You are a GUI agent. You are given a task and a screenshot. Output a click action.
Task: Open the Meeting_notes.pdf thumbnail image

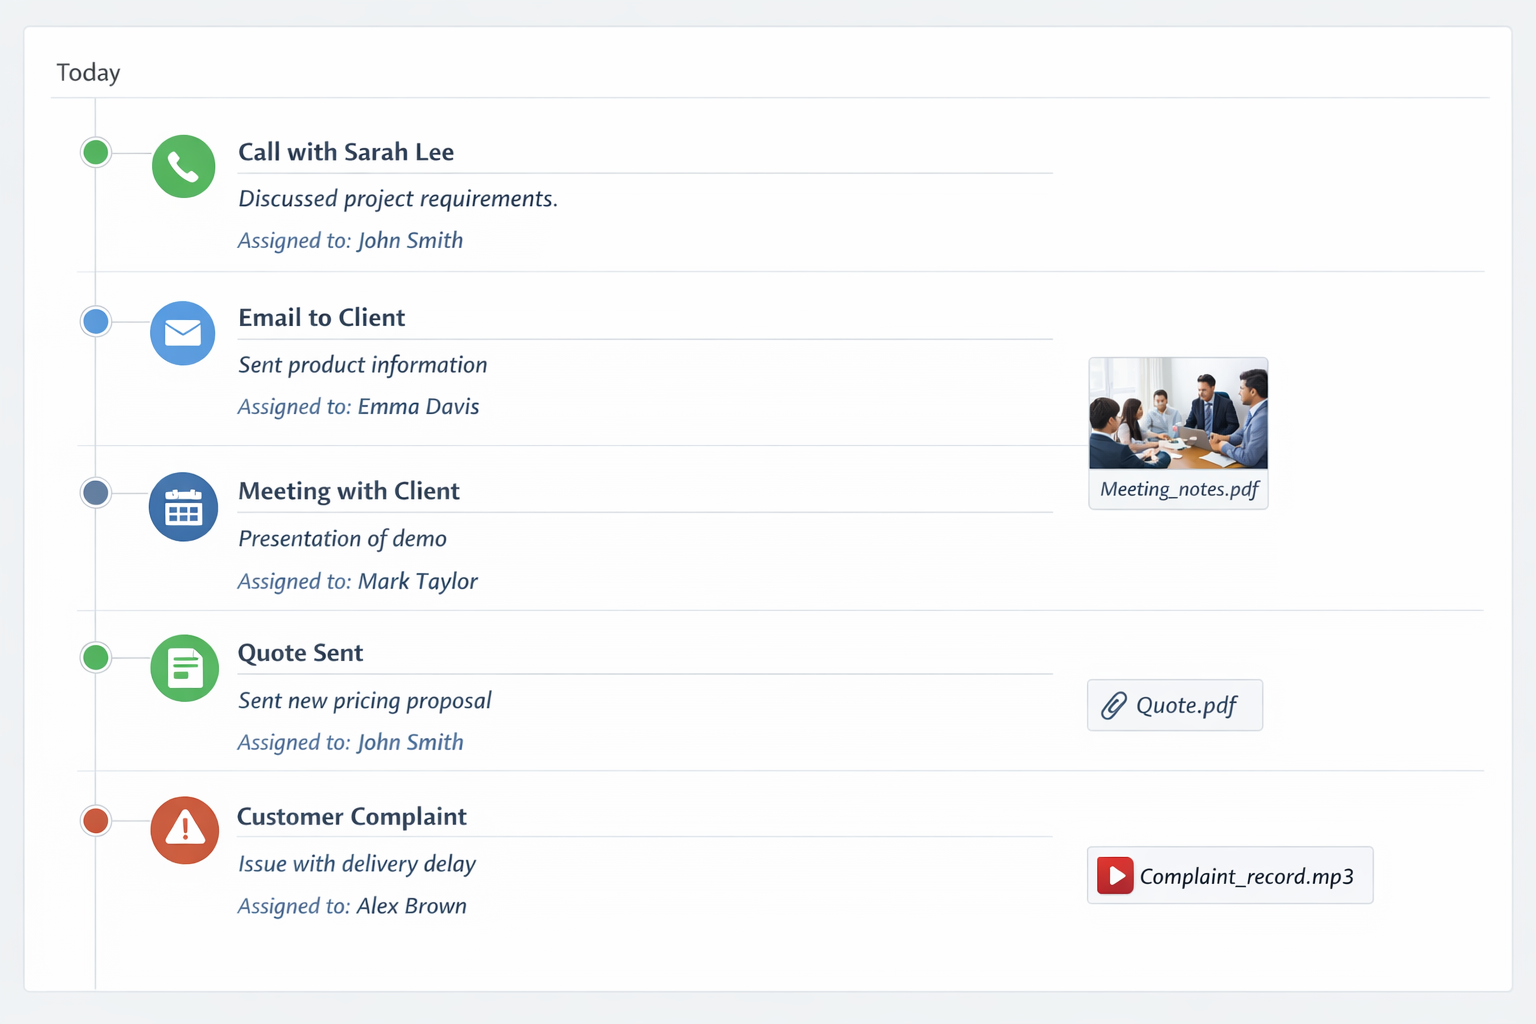tap(1178, 414)
